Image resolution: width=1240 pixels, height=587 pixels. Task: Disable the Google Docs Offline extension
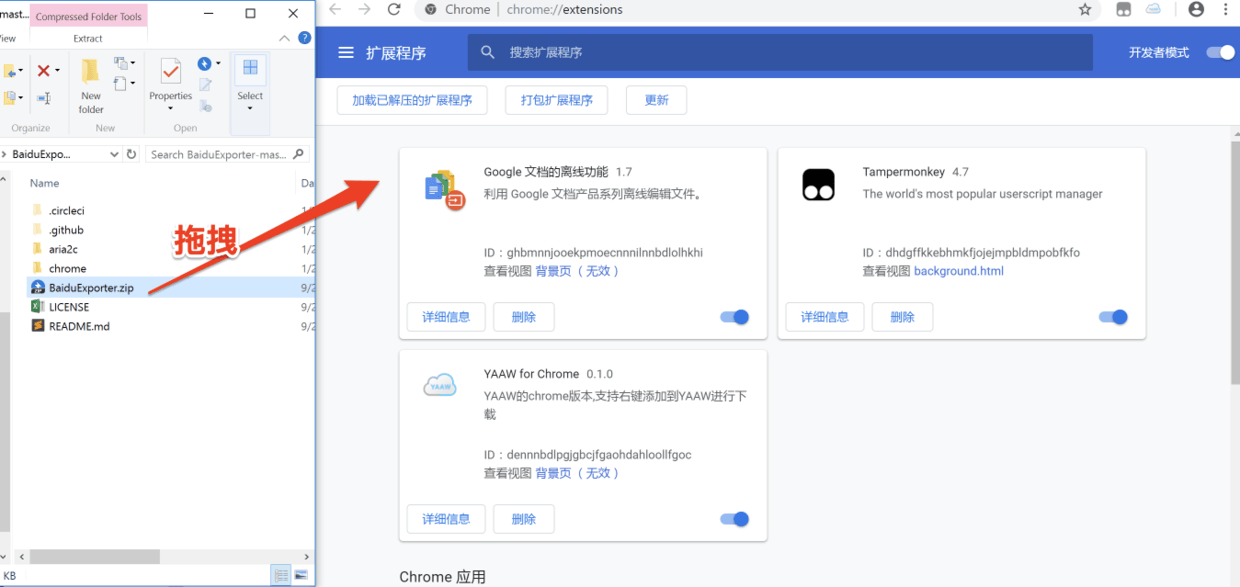(734, 317)
